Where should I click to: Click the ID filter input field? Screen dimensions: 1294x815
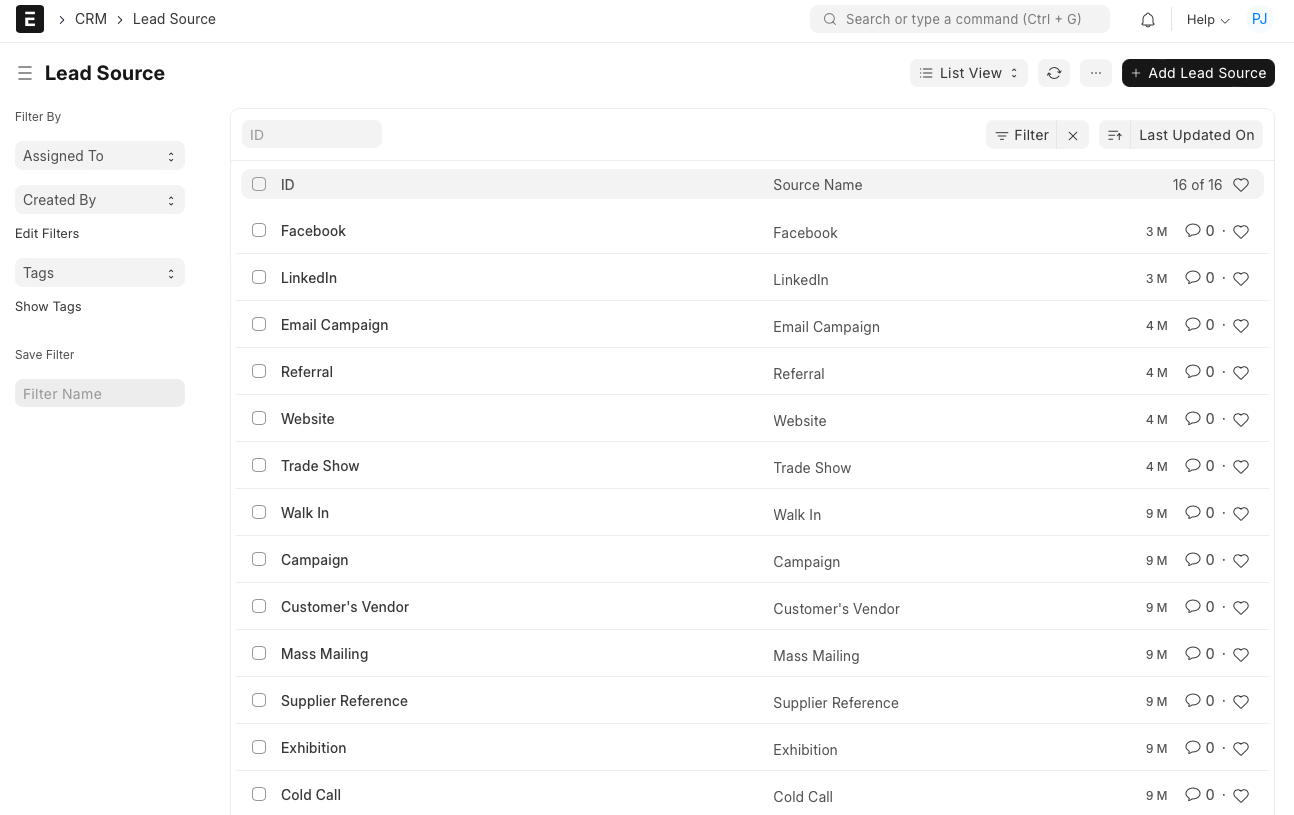pos(311,133)
